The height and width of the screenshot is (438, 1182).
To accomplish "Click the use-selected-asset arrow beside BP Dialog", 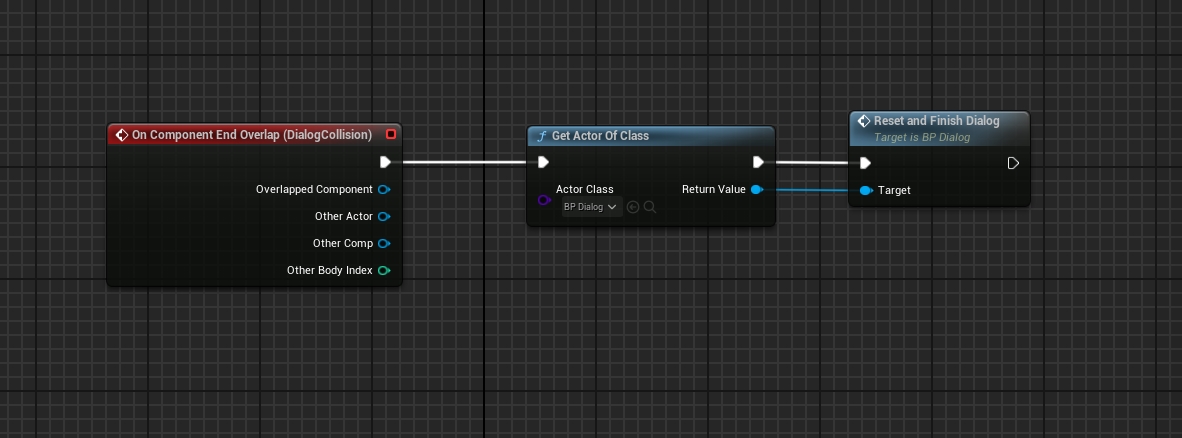I will point(633,207).
